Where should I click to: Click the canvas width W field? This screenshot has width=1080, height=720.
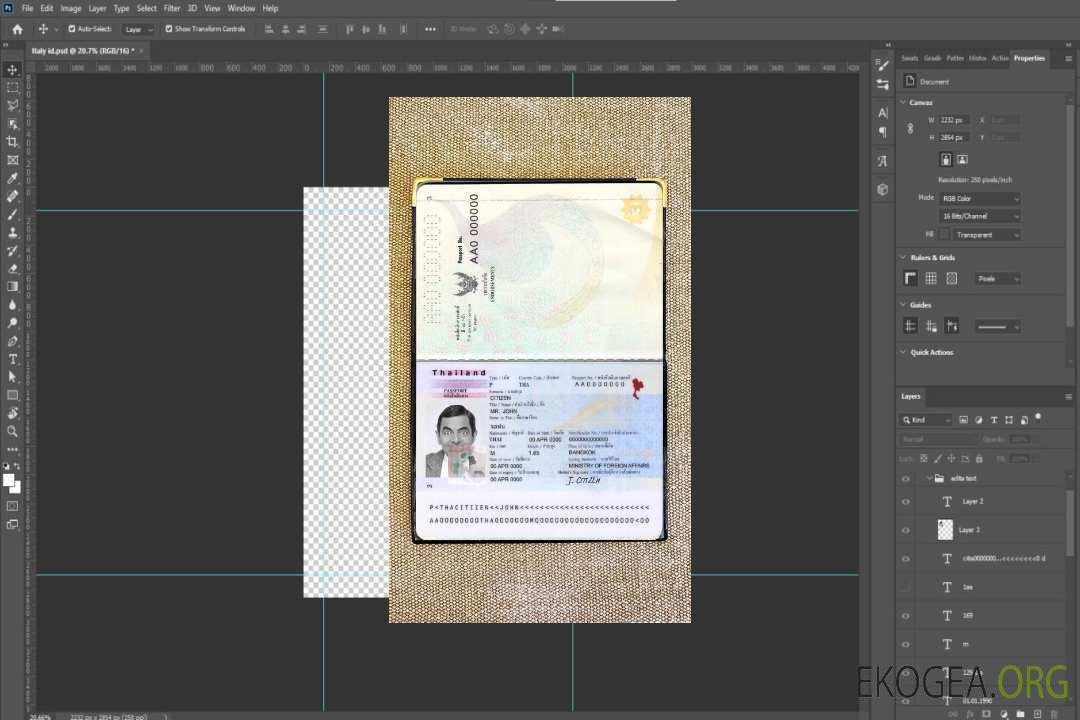954,120
